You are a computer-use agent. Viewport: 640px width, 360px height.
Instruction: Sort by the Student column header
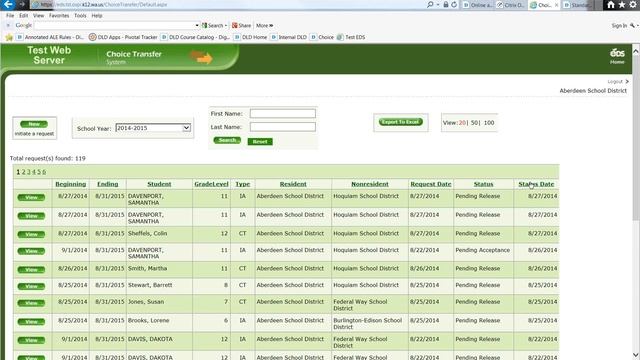pyautogui.click(x=159, y=184)
